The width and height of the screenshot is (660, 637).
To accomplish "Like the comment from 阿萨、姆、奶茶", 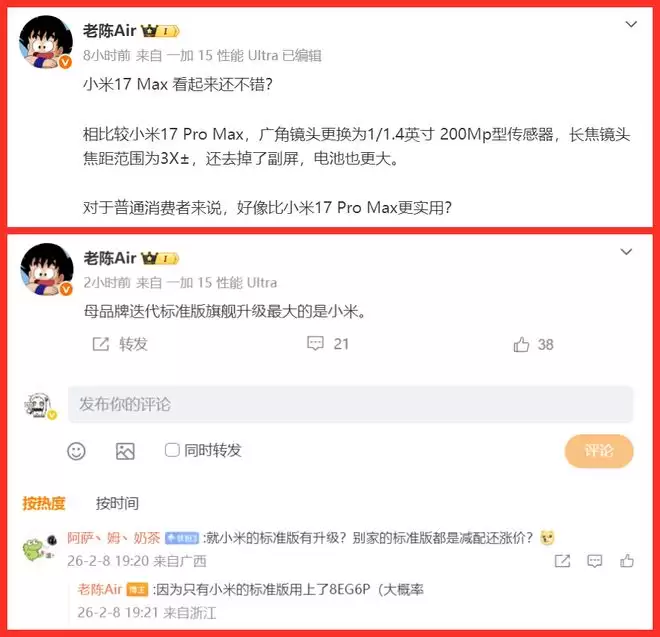I will pyautogui.click(x=627, y=561).
